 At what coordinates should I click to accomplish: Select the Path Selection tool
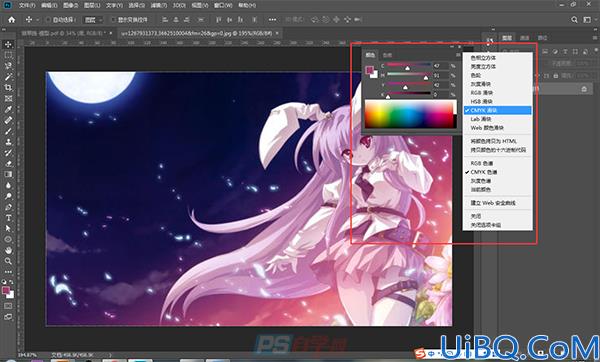pyautogui.click(x=8, y=228)
